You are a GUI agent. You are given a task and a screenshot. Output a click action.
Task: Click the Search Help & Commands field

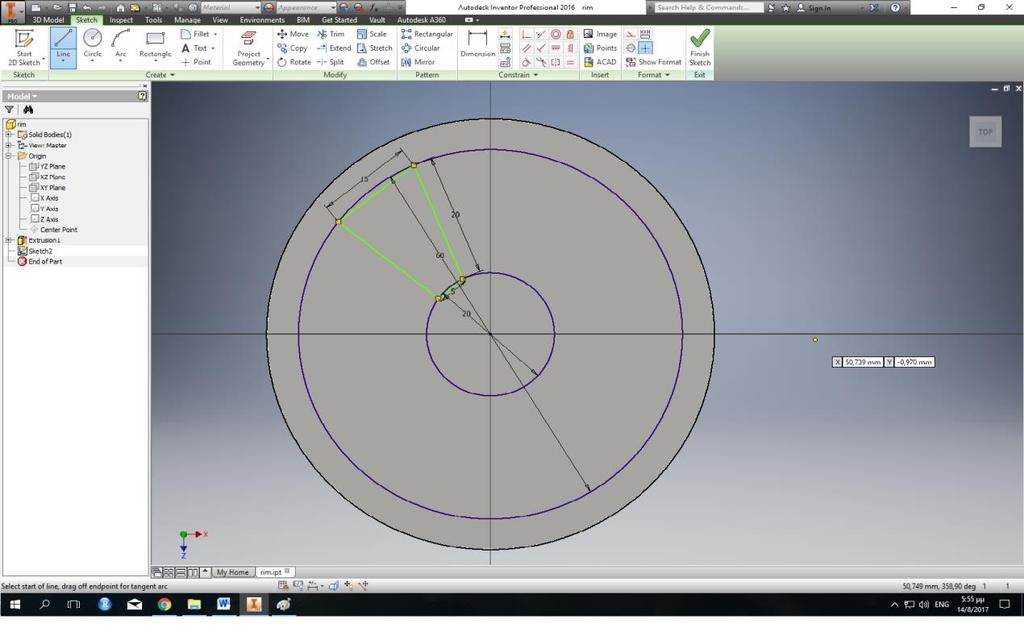tap(709, 8)
